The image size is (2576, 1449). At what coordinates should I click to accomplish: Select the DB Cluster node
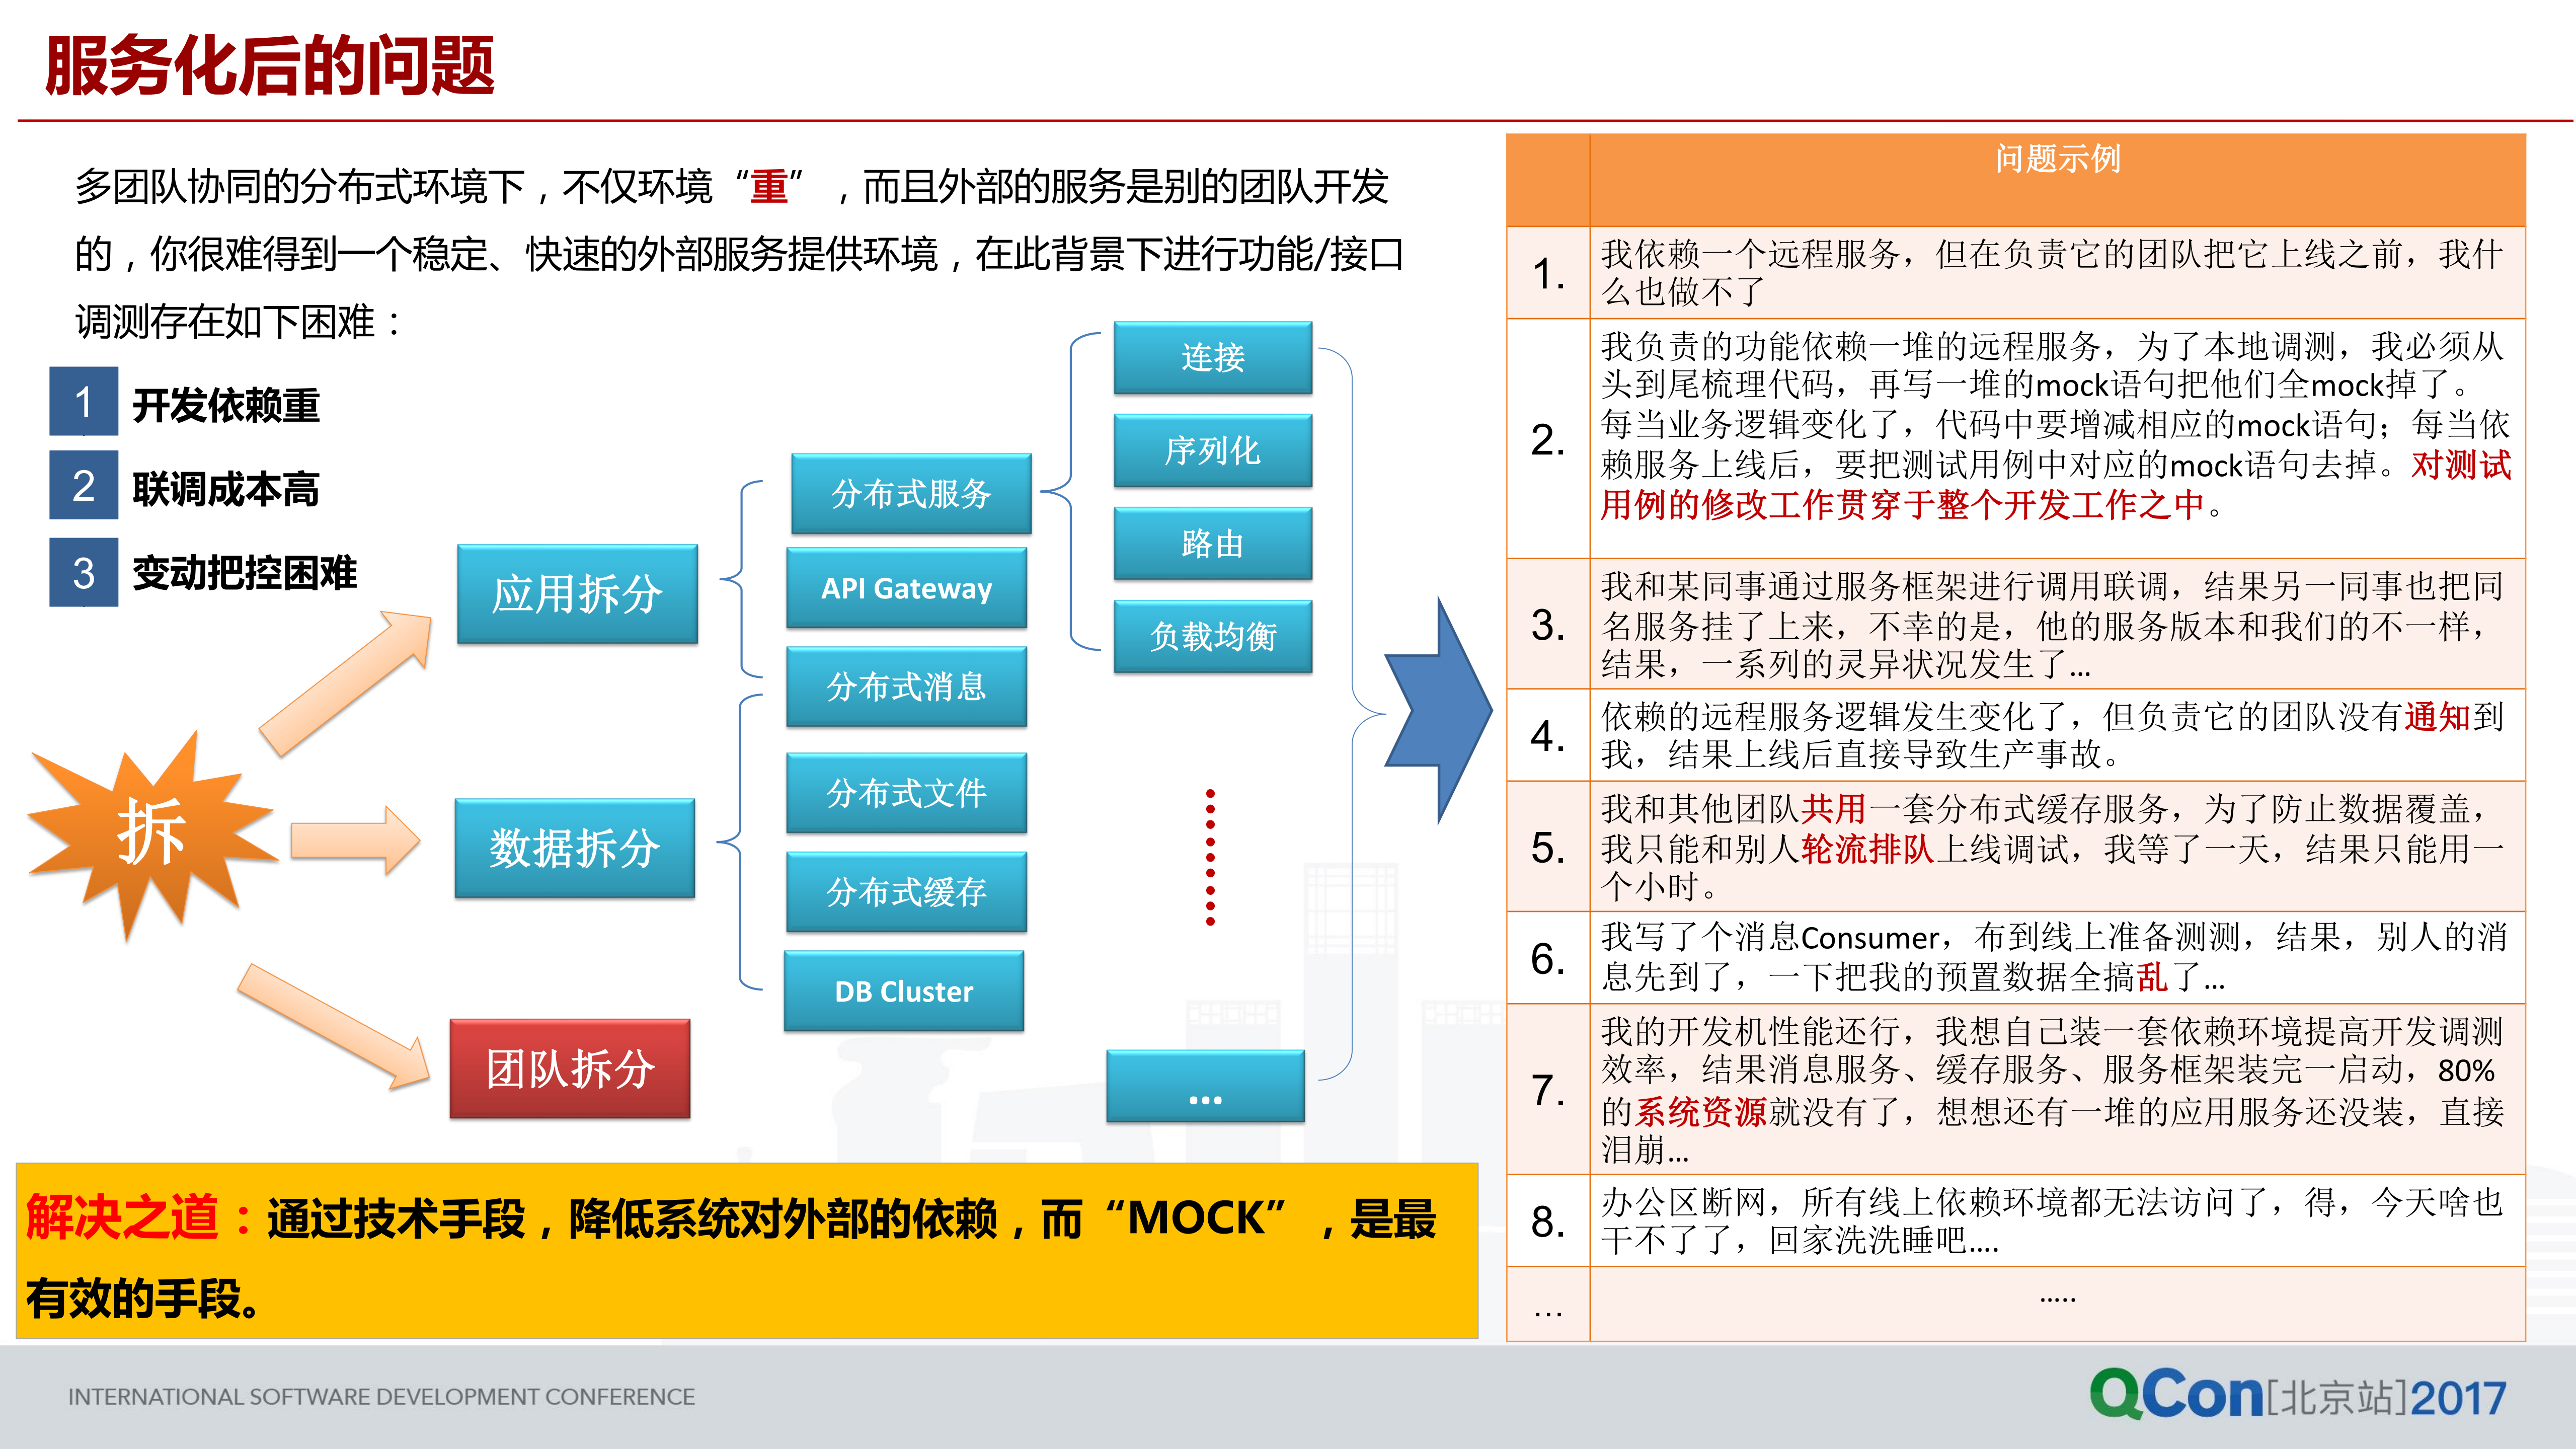[903, 992]
